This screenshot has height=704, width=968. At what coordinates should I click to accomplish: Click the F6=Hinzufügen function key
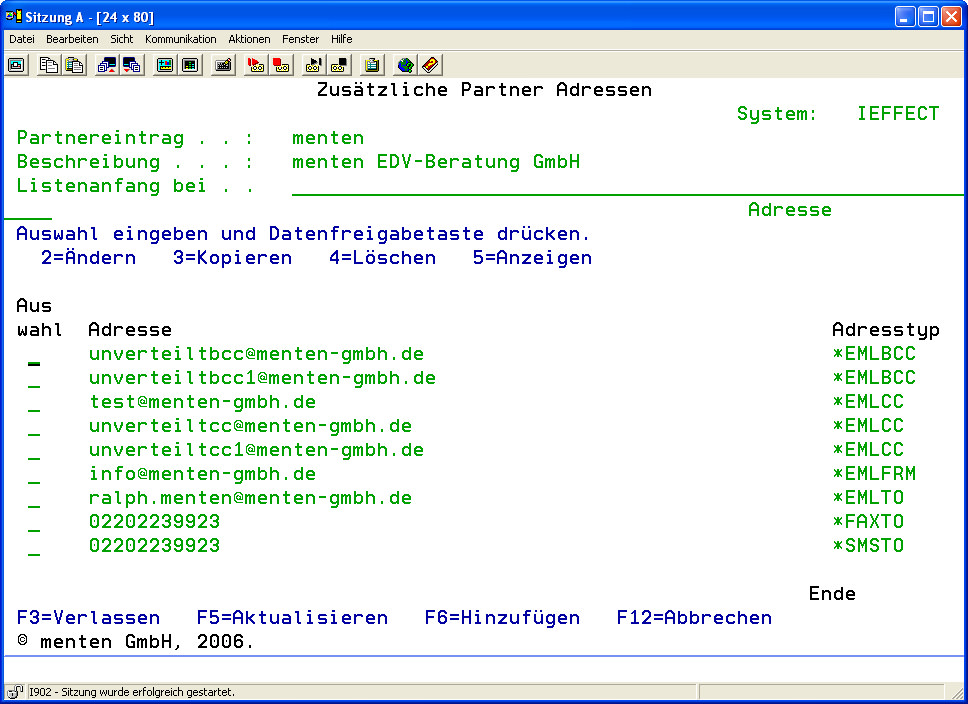pos(502,618)
